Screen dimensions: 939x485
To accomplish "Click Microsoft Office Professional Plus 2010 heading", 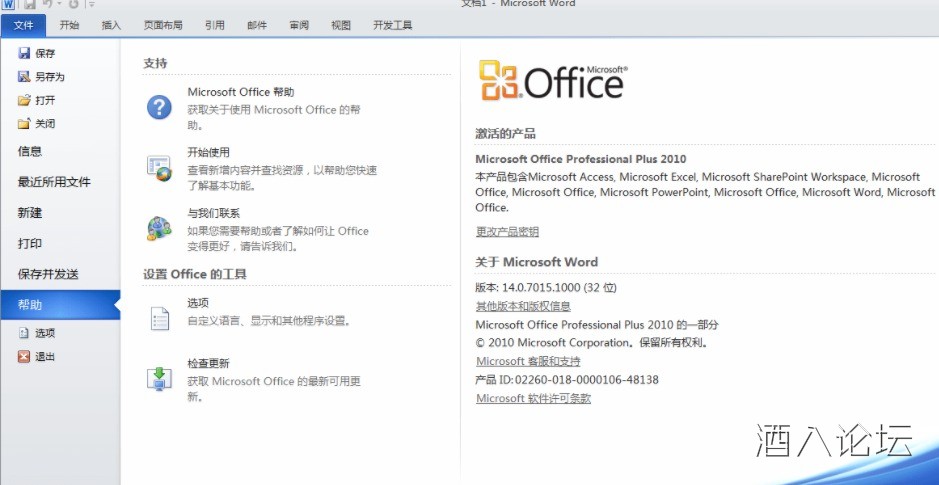I will [x=581, y=159].
